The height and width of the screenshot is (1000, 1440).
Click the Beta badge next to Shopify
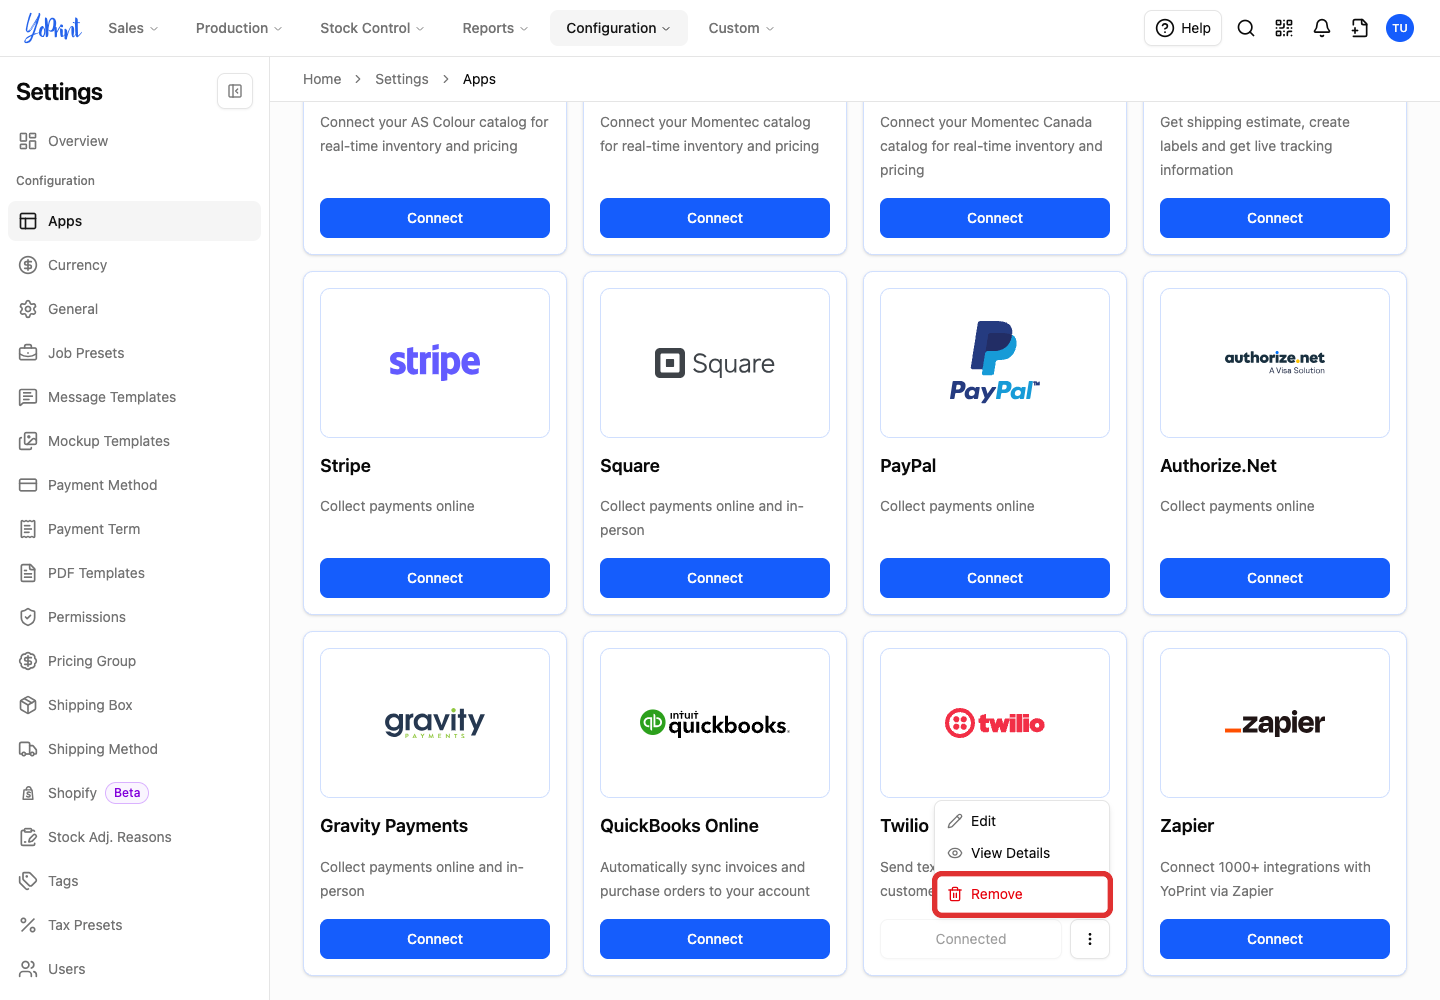click(127, 793)
